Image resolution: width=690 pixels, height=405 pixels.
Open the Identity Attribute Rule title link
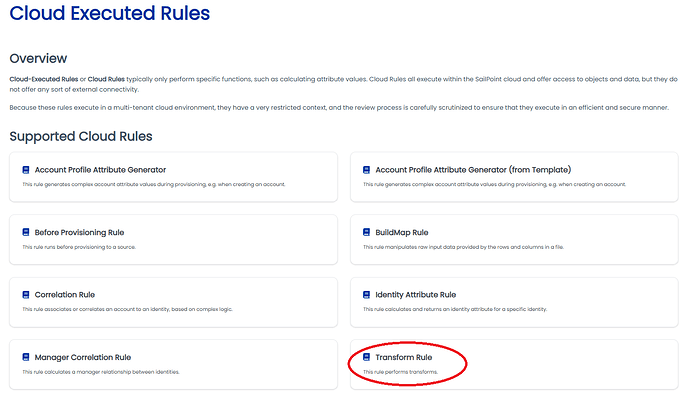tap(415, 295)
